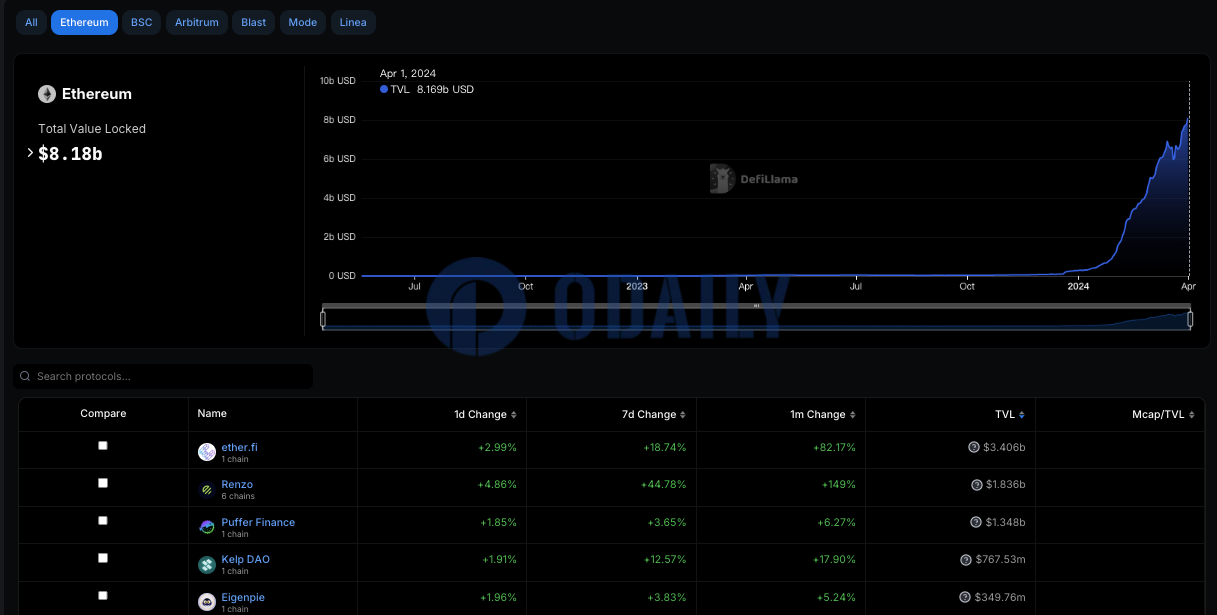The width and height of the screenshot is (1217, 615).
Task: Switch to the Arbitrum chain tab
Action: pos(196,22)
